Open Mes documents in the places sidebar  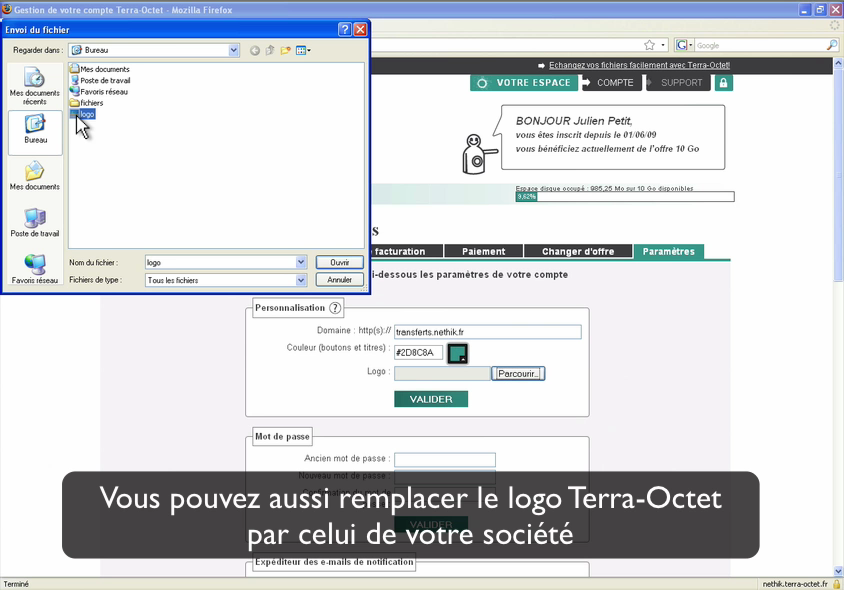35,176
